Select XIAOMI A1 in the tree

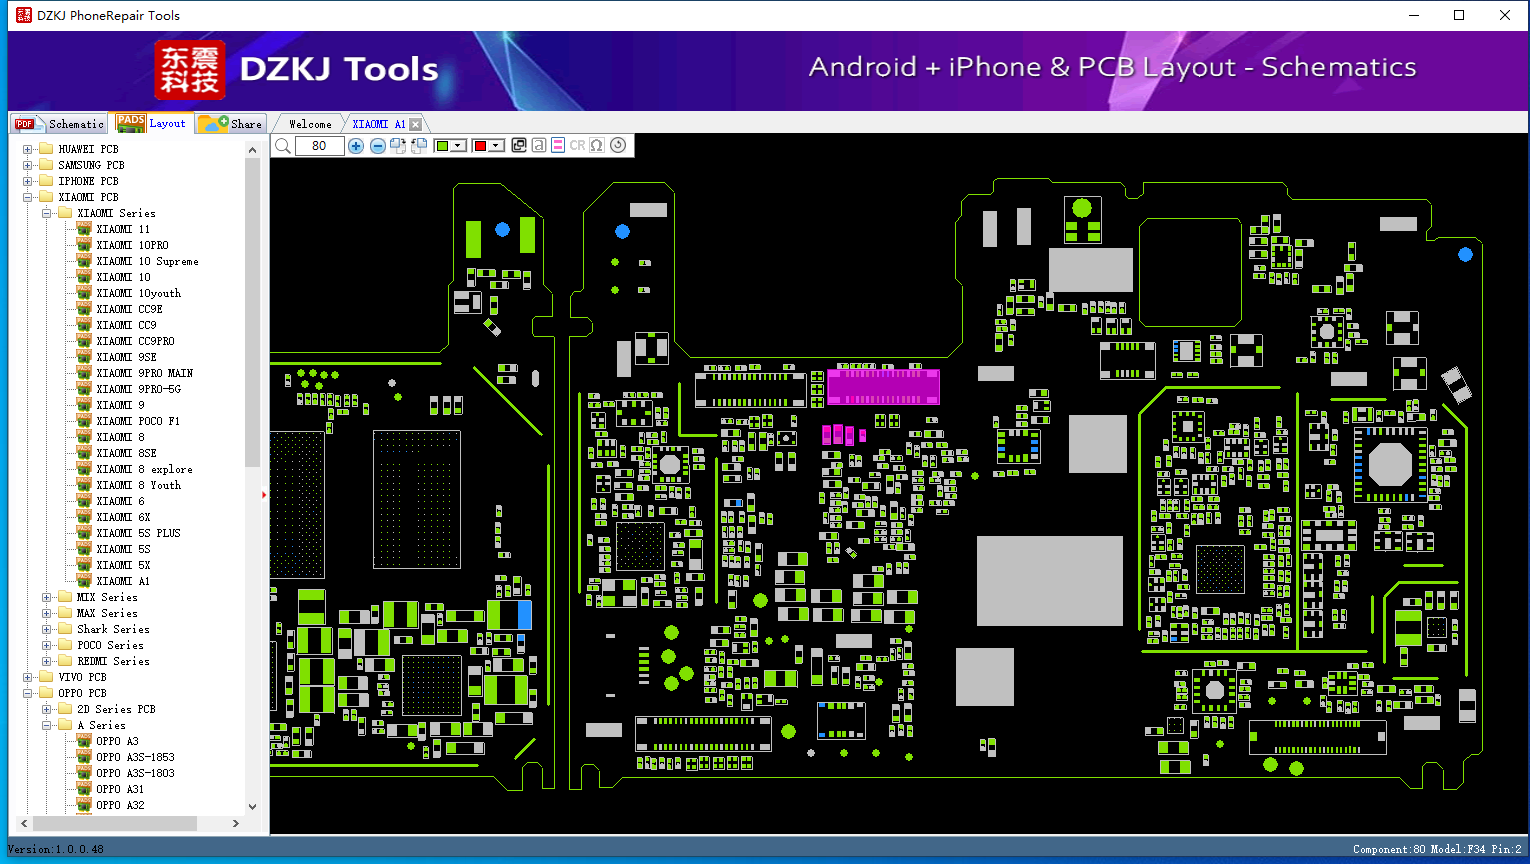click(123, 581)
